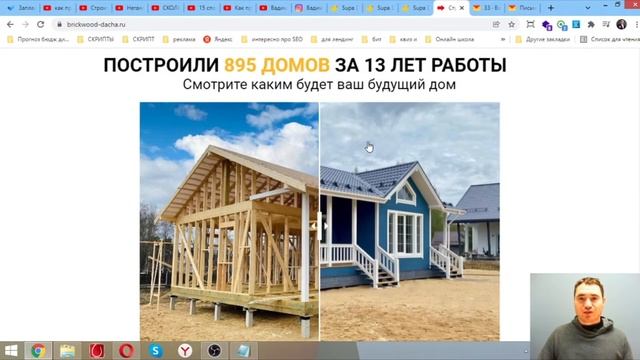Show hidden bookmarks via the » chevron
Image resolution: width=640 pixels, height=360 pixels.
click(503, 39)
